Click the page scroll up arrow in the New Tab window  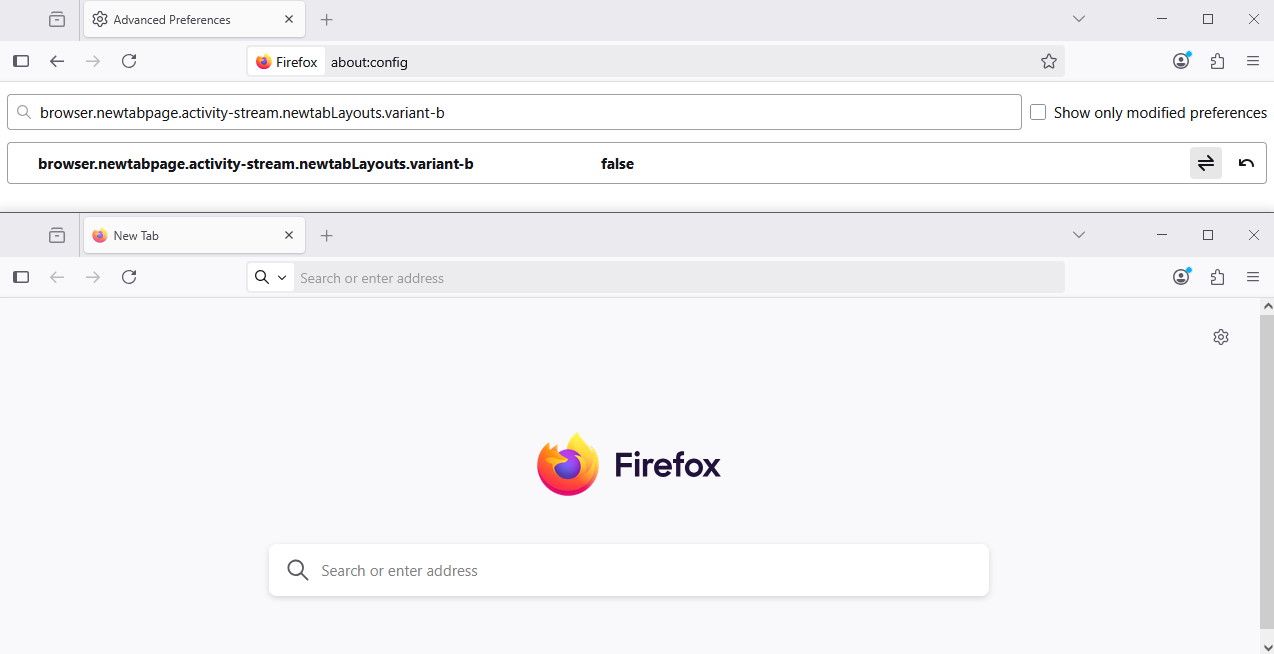1267,305
